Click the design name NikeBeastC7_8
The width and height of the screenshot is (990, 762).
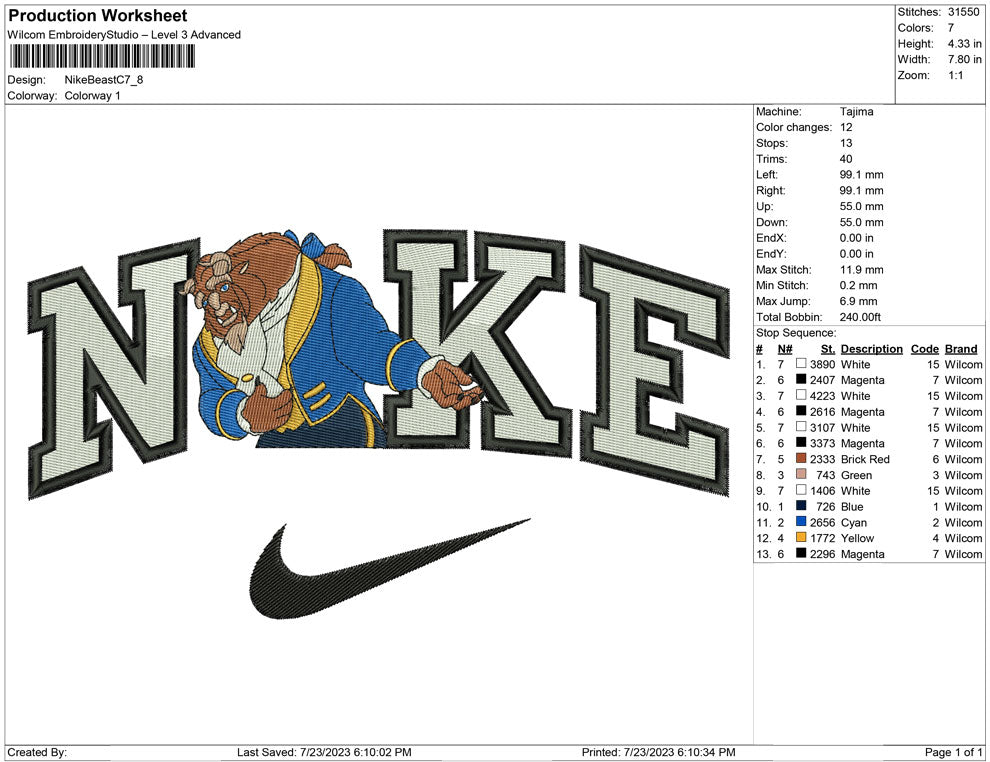pos(104,80)
